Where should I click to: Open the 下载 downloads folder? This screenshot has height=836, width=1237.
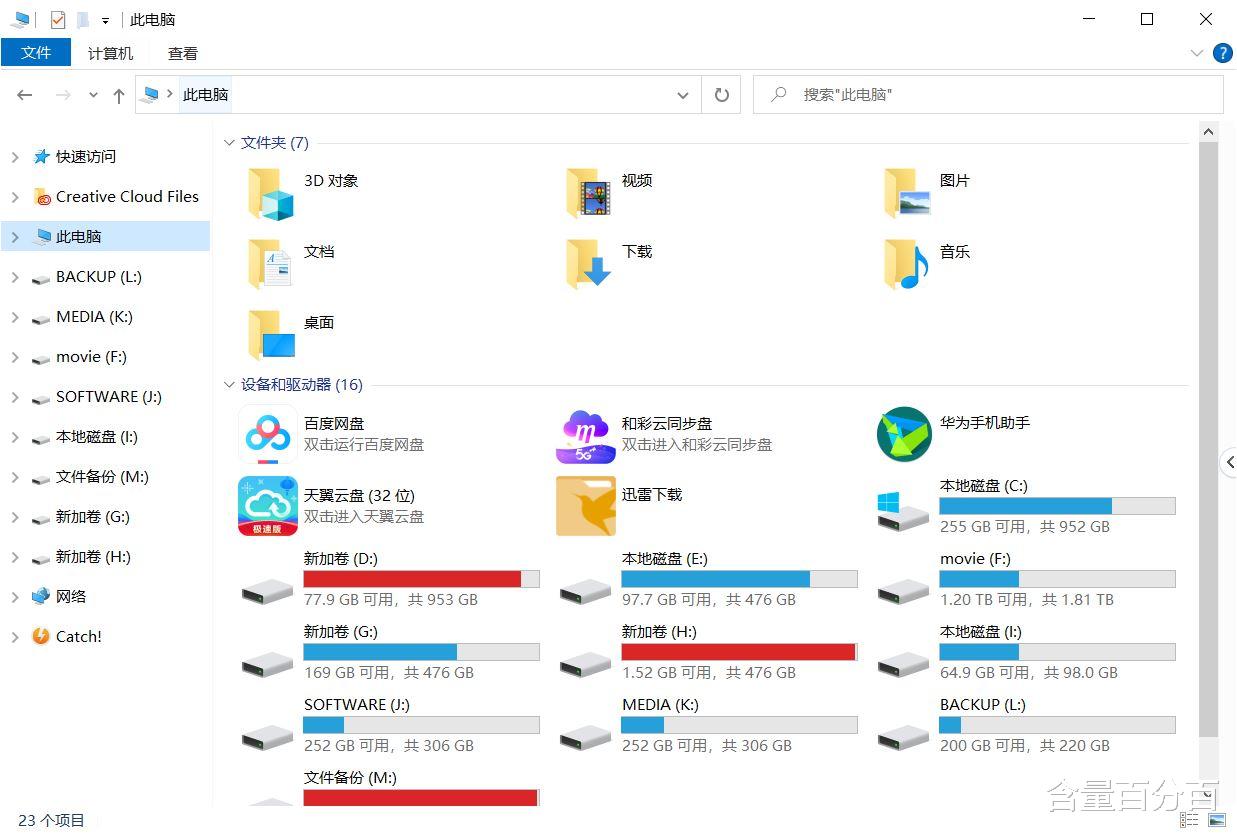636,252
